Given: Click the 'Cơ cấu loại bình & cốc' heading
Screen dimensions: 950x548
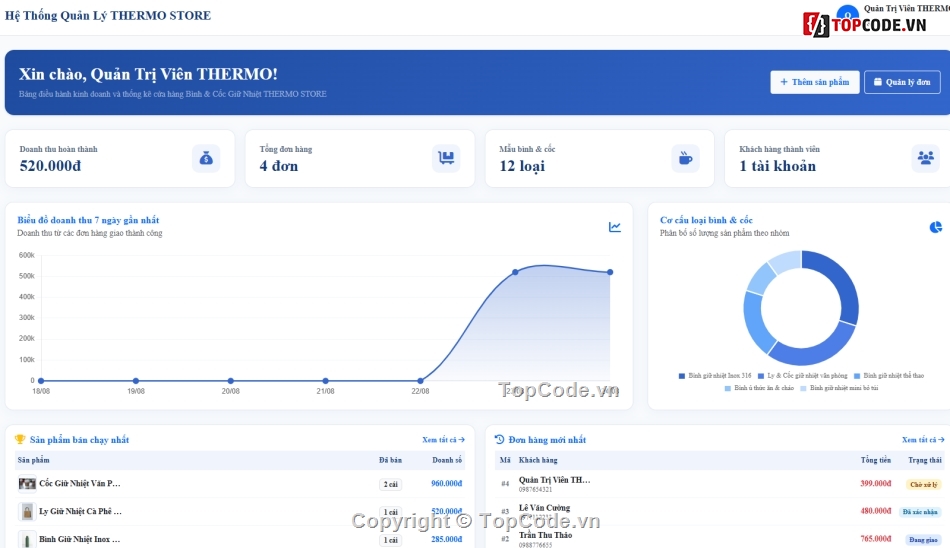Looking at the screenshot, I should 706,220.
